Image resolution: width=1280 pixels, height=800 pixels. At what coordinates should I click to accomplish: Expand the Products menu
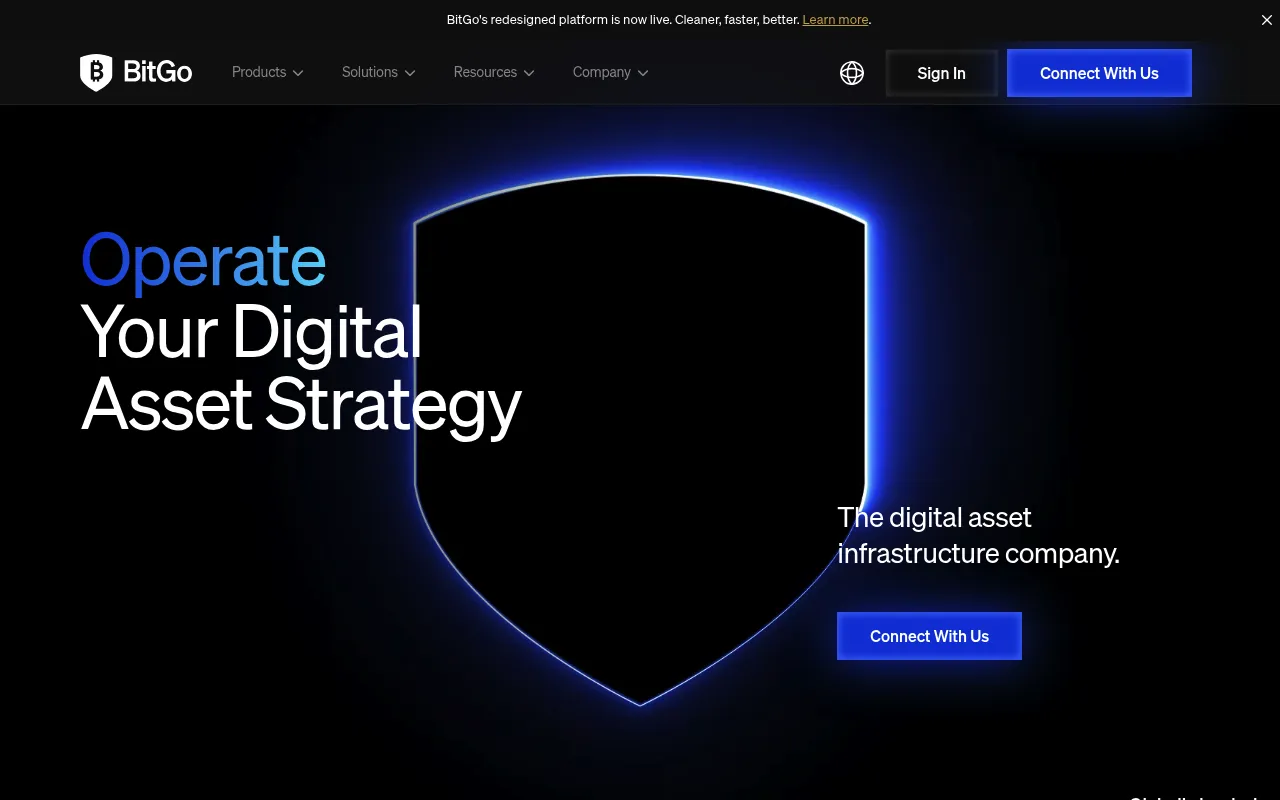(268, 72)
